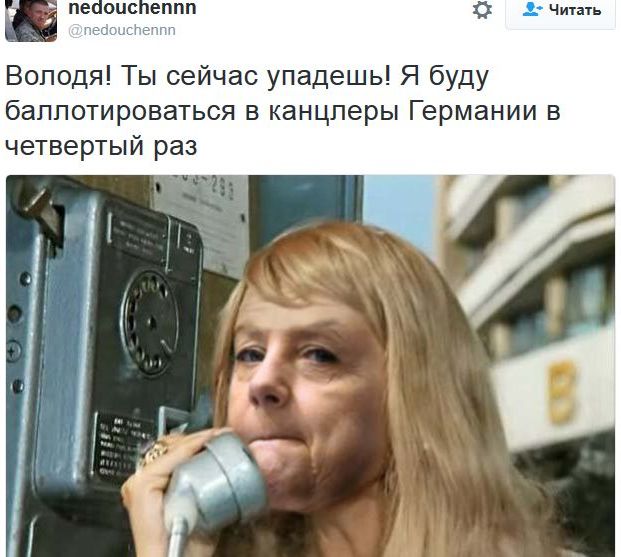This screenshot has height=557, width=621.
Task: Click the Читать follow button
Action: pos(560,12)
